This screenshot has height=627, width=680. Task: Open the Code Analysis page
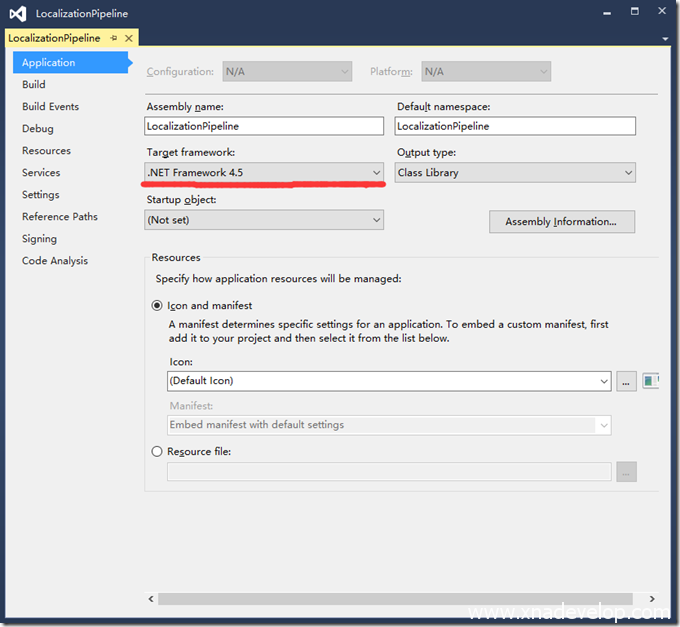click(55, 261)
